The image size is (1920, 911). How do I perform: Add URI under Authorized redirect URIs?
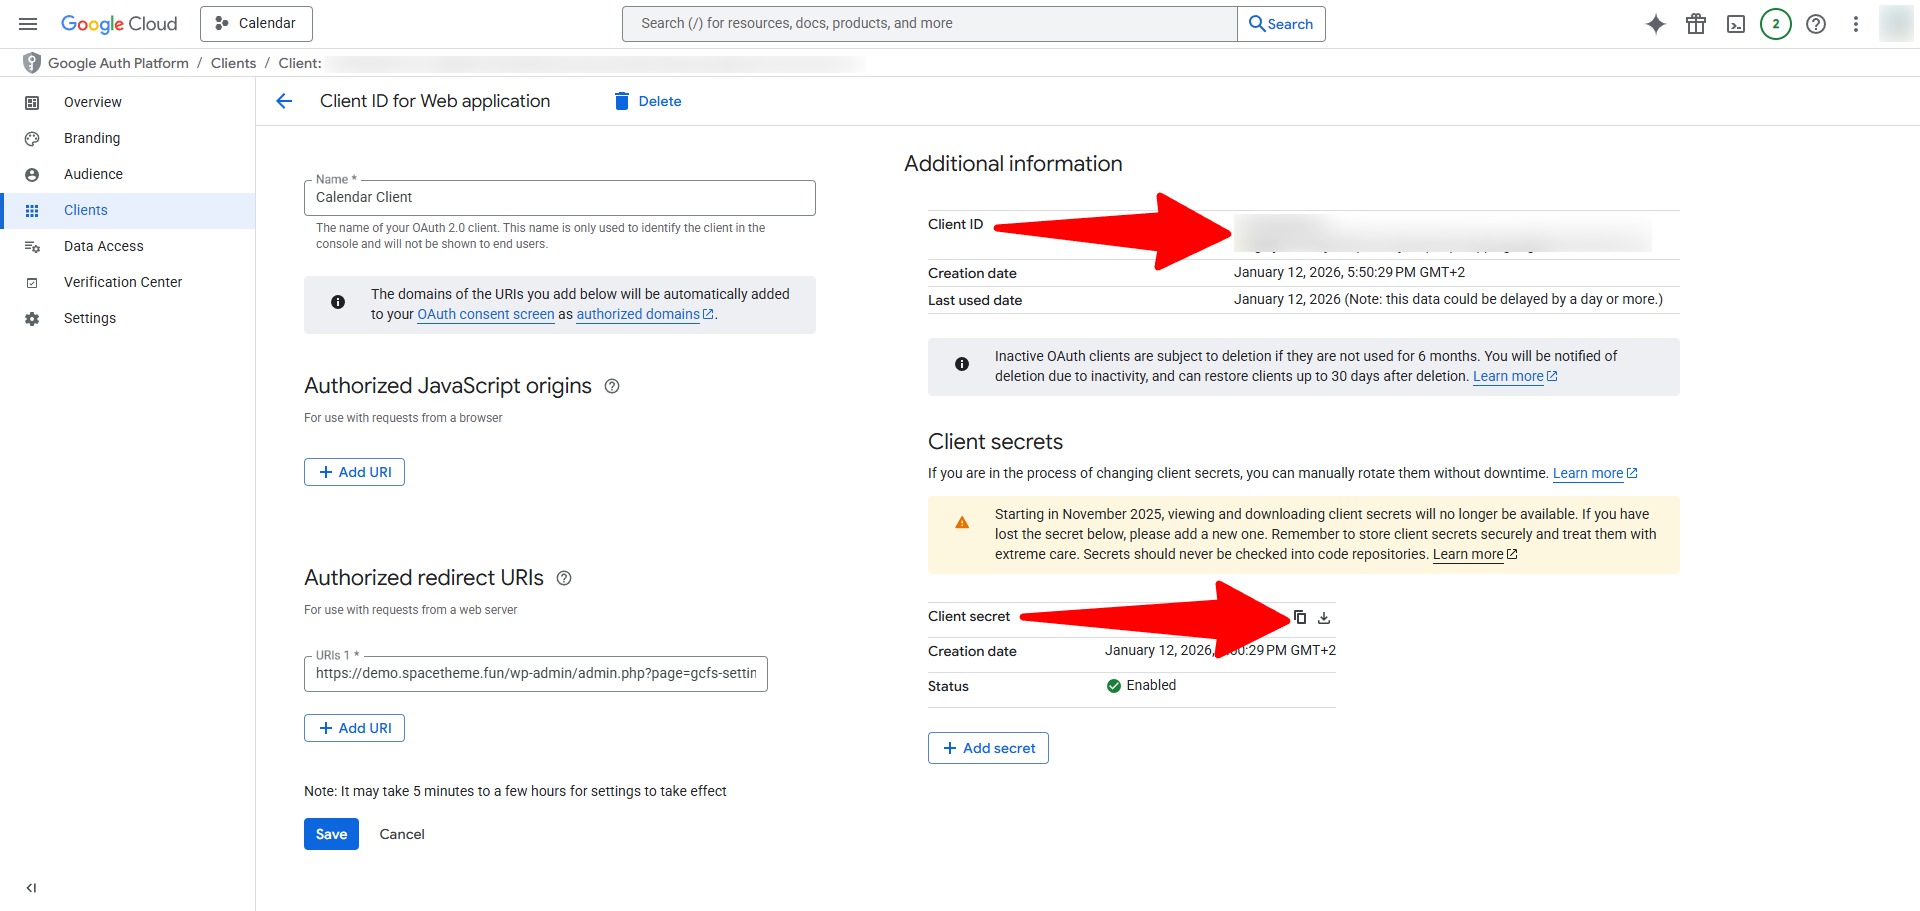point(354,728)
